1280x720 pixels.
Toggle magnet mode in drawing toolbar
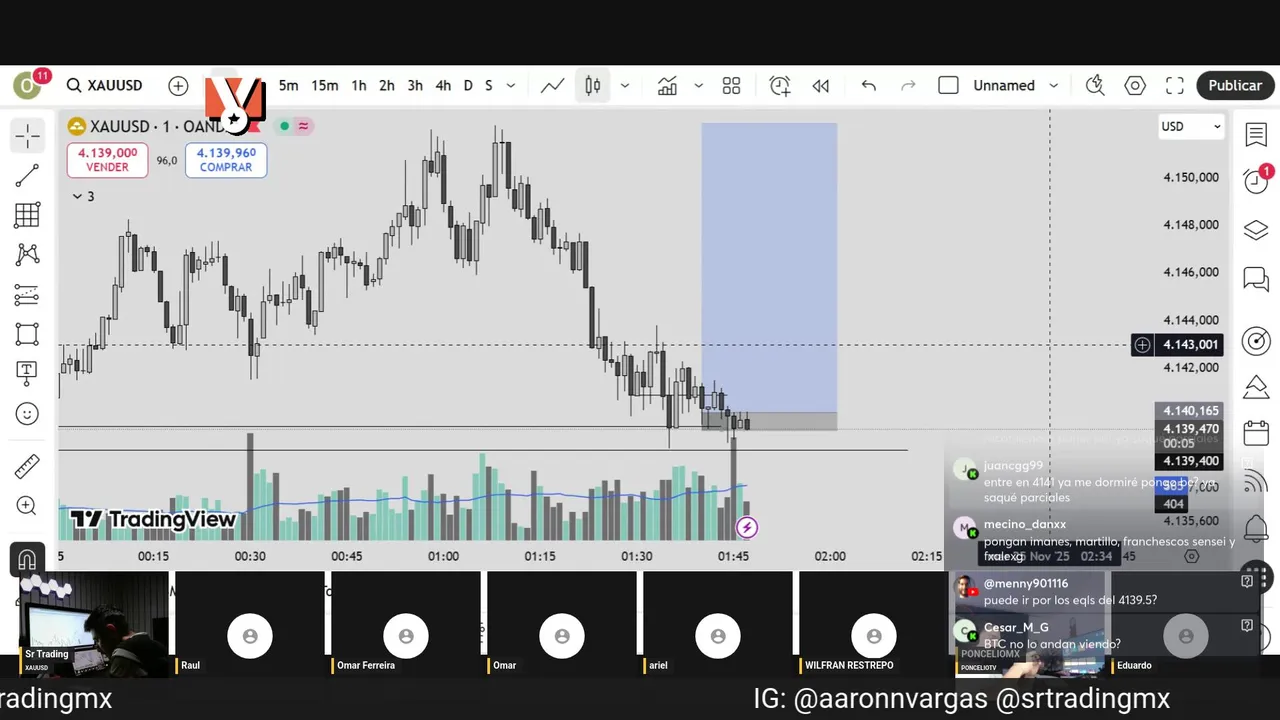27,559
